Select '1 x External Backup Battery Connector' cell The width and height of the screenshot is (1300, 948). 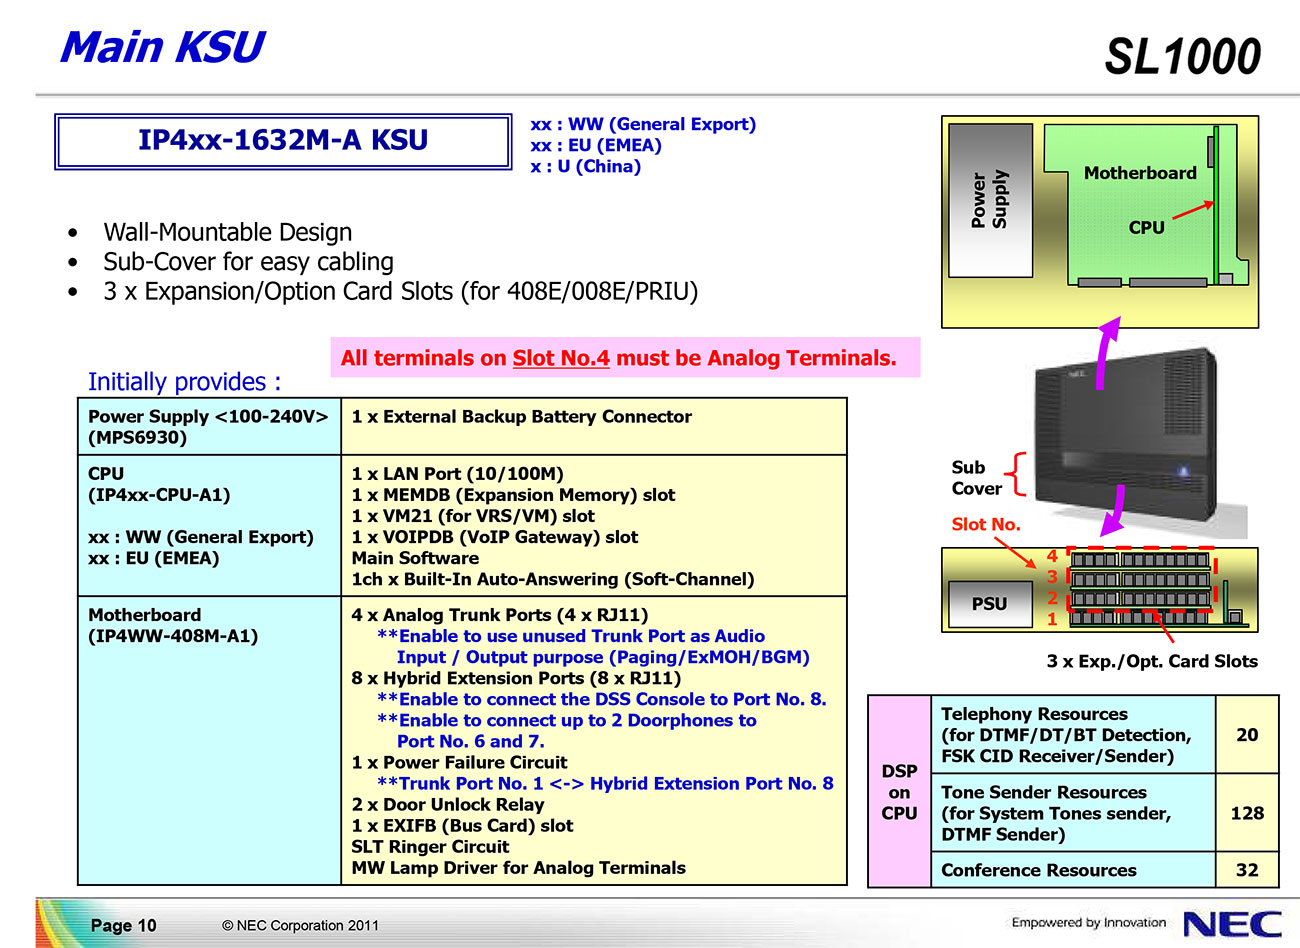(x=594, y=427)
